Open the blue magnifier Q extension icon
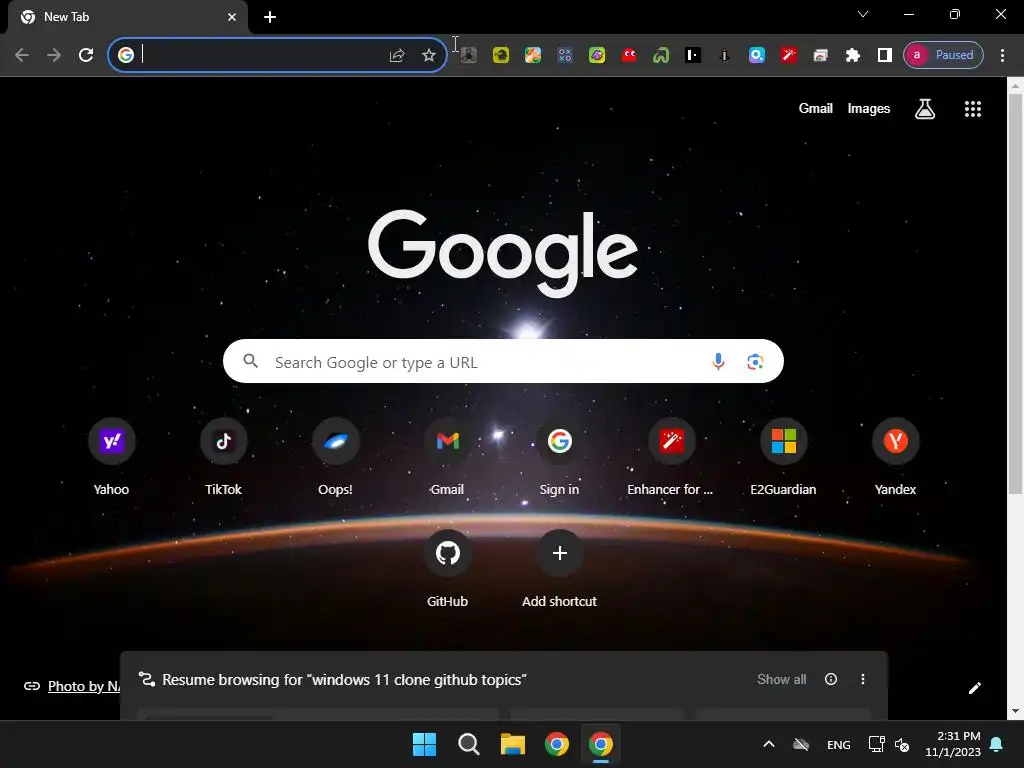The image size is (1024, 768). coord(756,56)
